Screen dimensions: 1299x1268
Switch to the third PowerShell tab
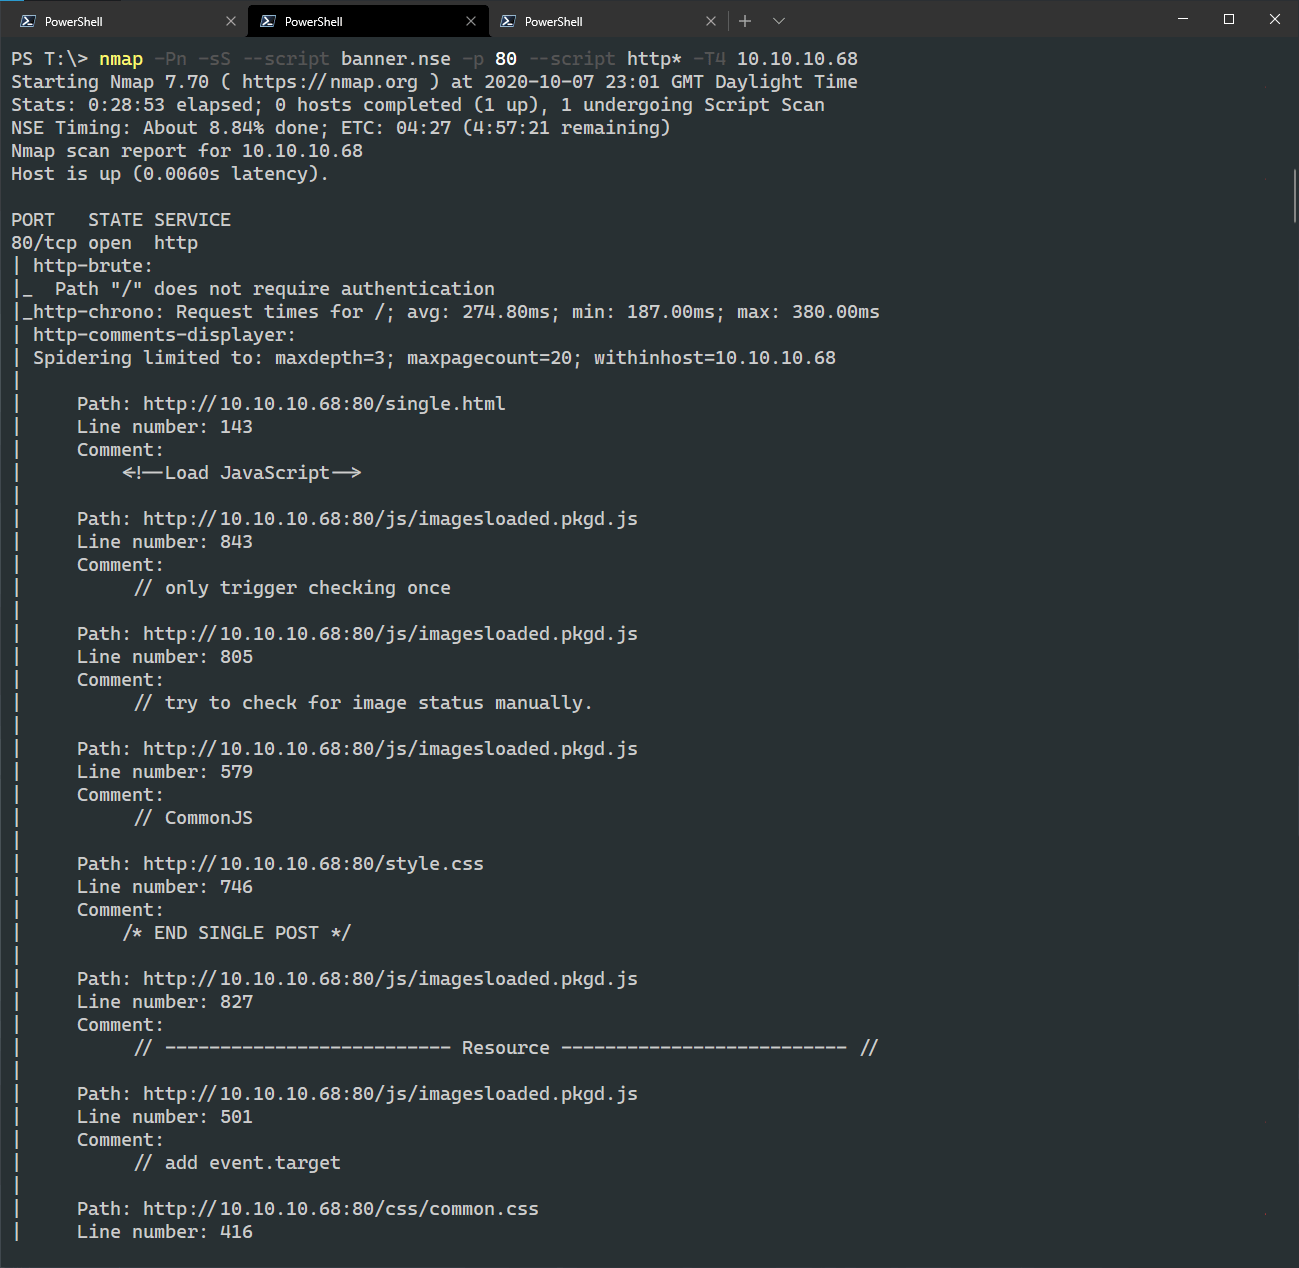click(609, 21)
